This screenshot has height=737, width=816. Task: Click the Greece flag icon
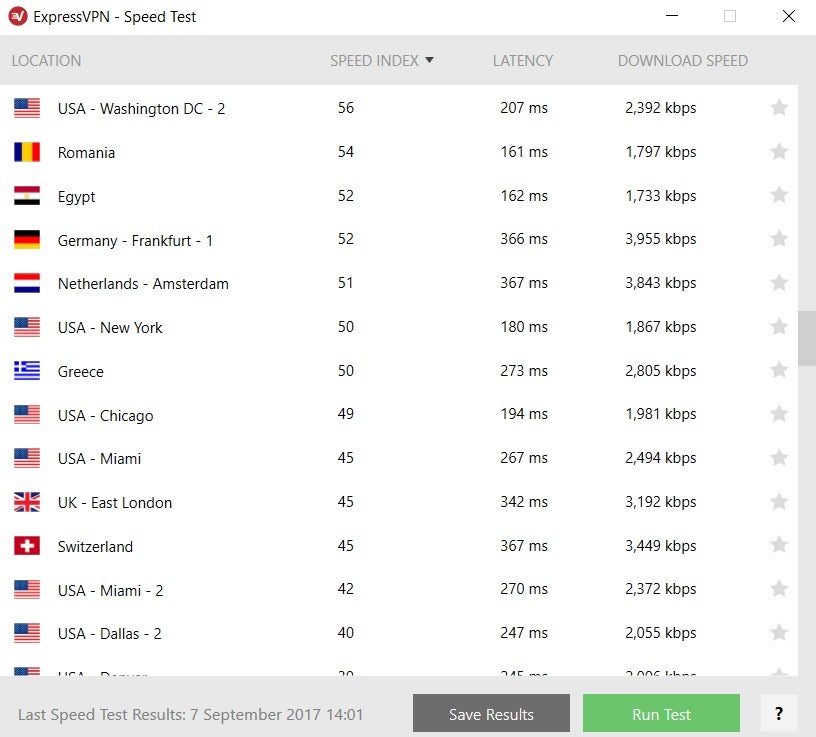tap(27, 371)
